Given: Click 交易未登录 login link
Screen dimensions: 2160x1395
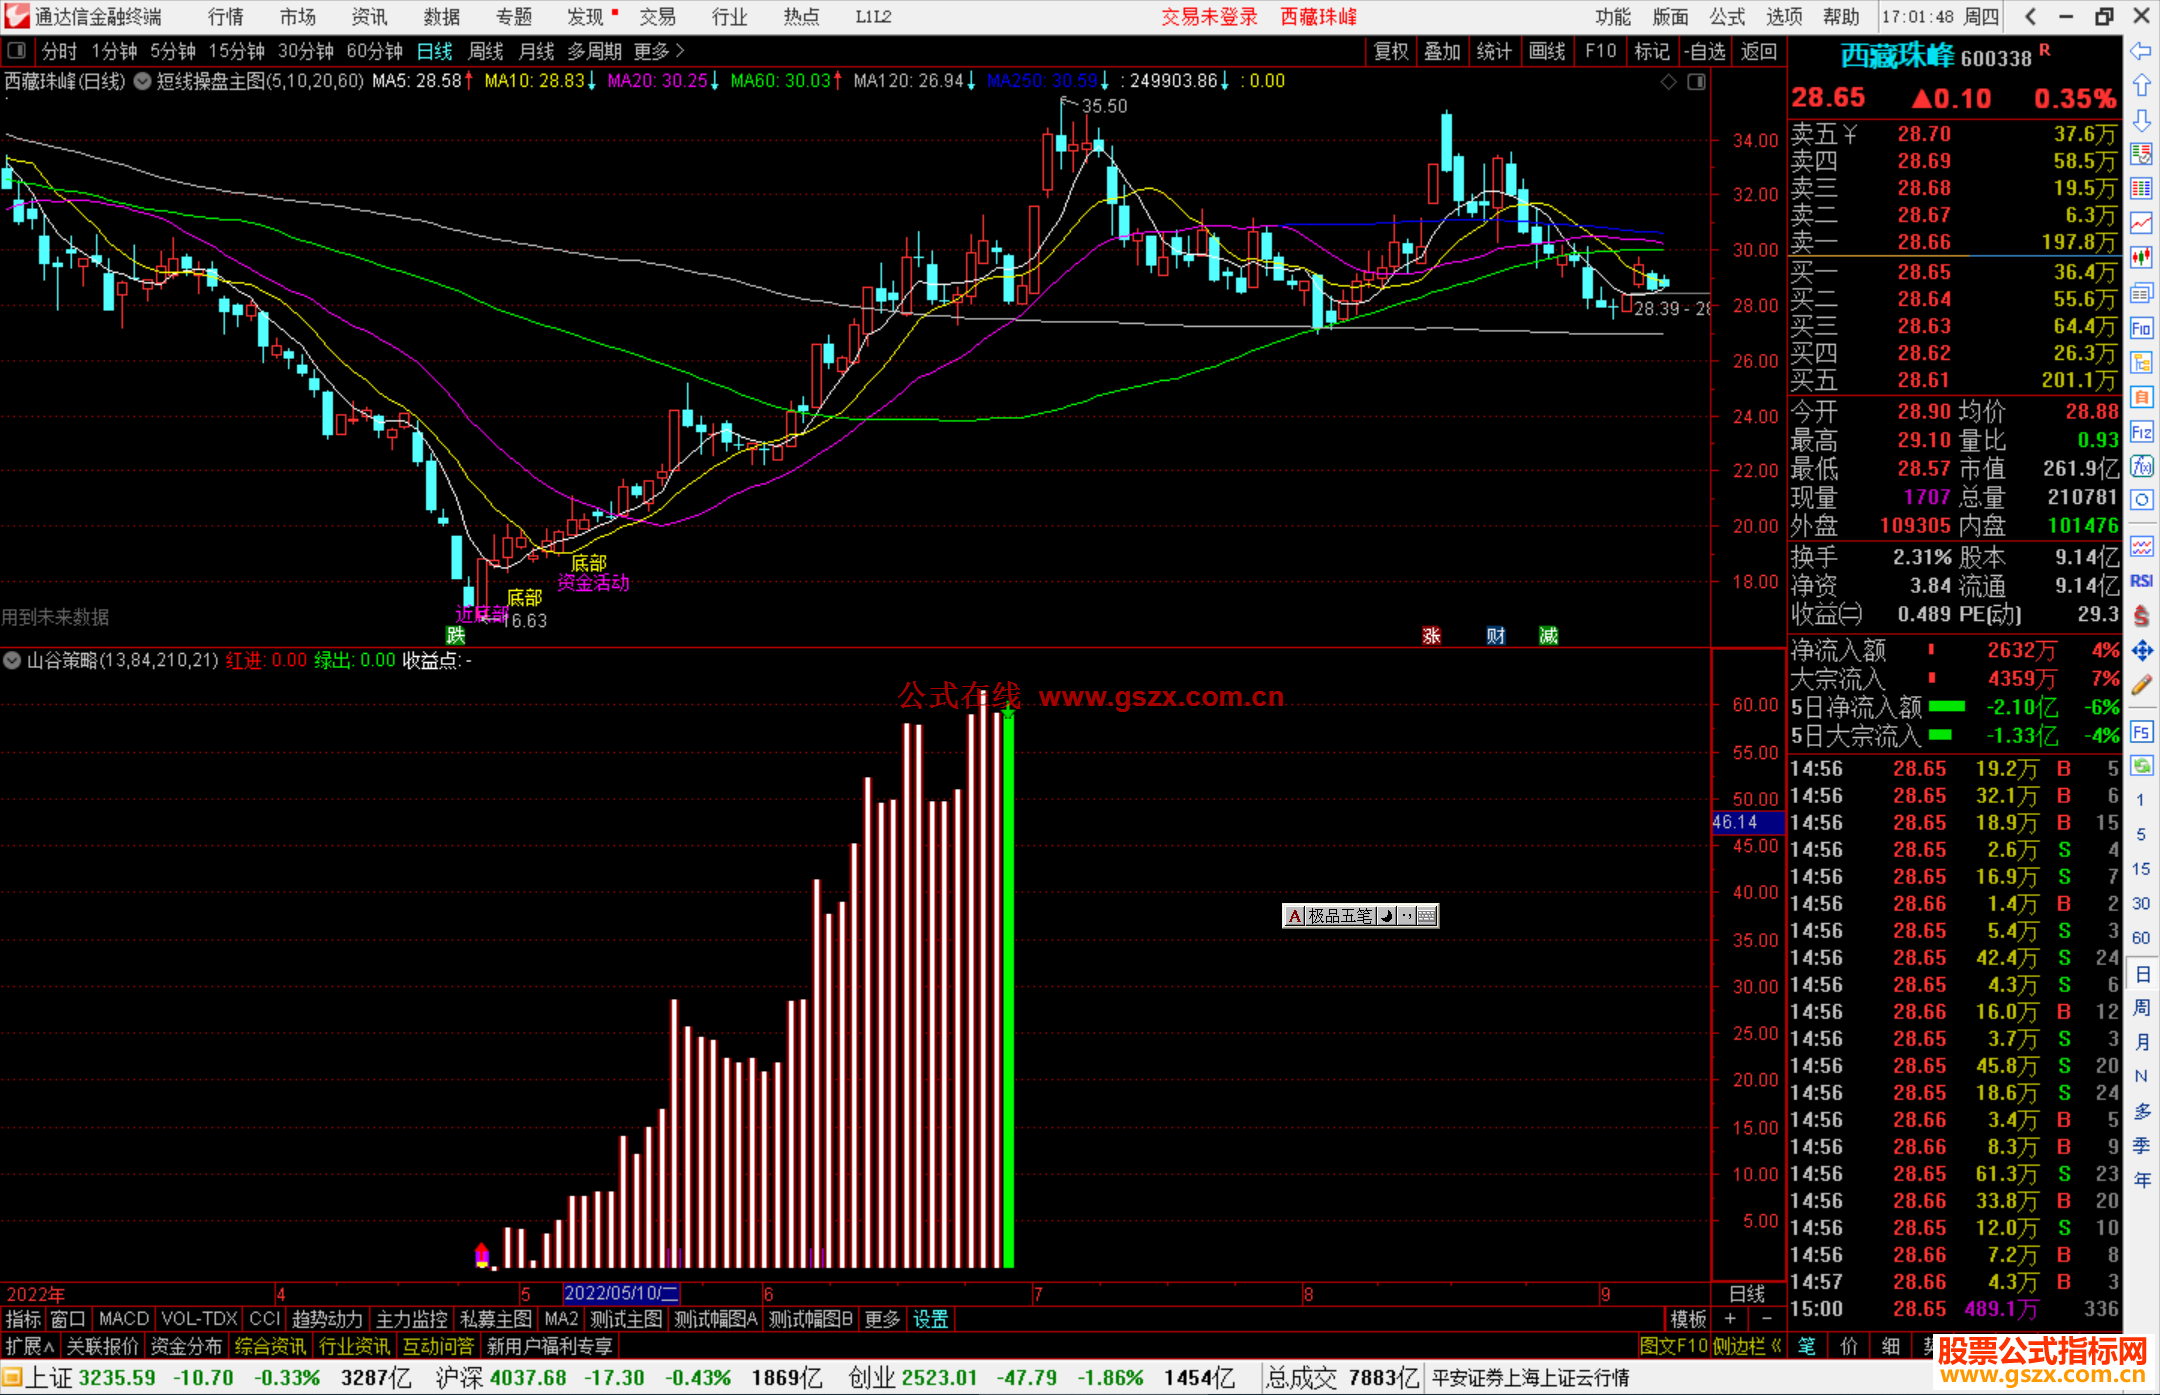Looking at the screenshot, I should click(x=1209, y=17).
